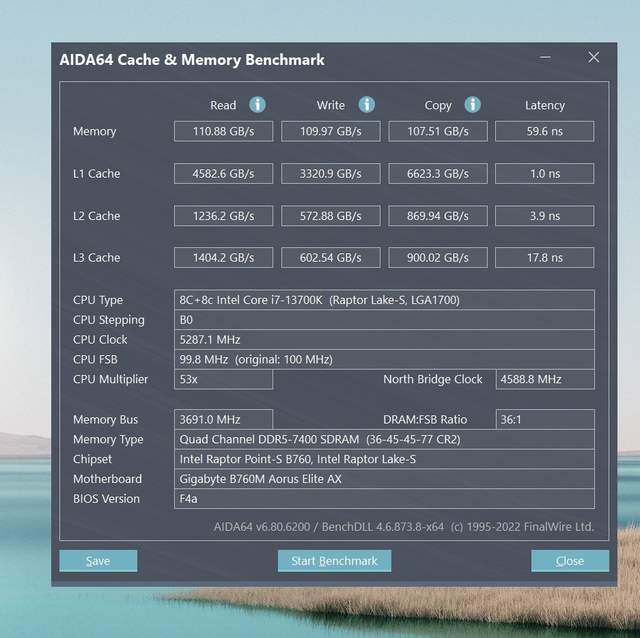640x638 pixels.
Task: Click DRAM:FSB Ratio 36:1 value
Action: point(545,420)
